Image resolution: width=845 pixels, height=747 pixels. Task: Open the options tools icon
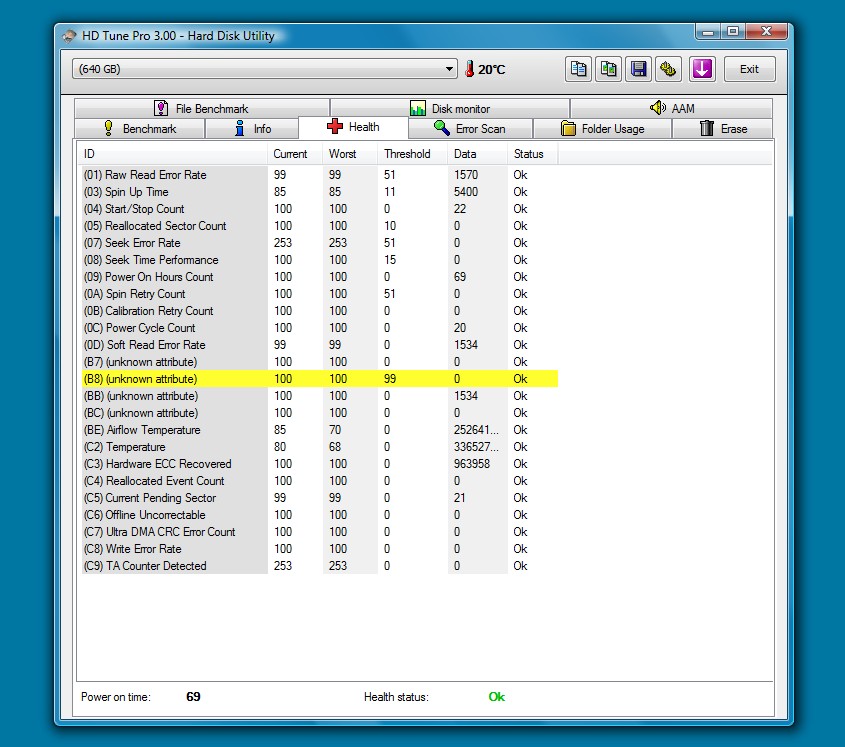[668, 69]
